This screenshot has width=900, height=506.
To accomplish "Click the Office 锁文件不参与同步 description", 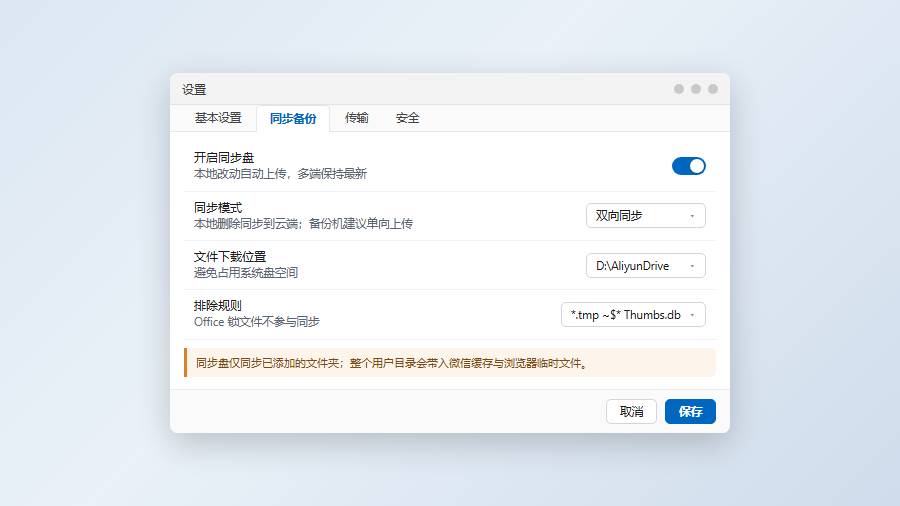I will [x=257, y=322].
